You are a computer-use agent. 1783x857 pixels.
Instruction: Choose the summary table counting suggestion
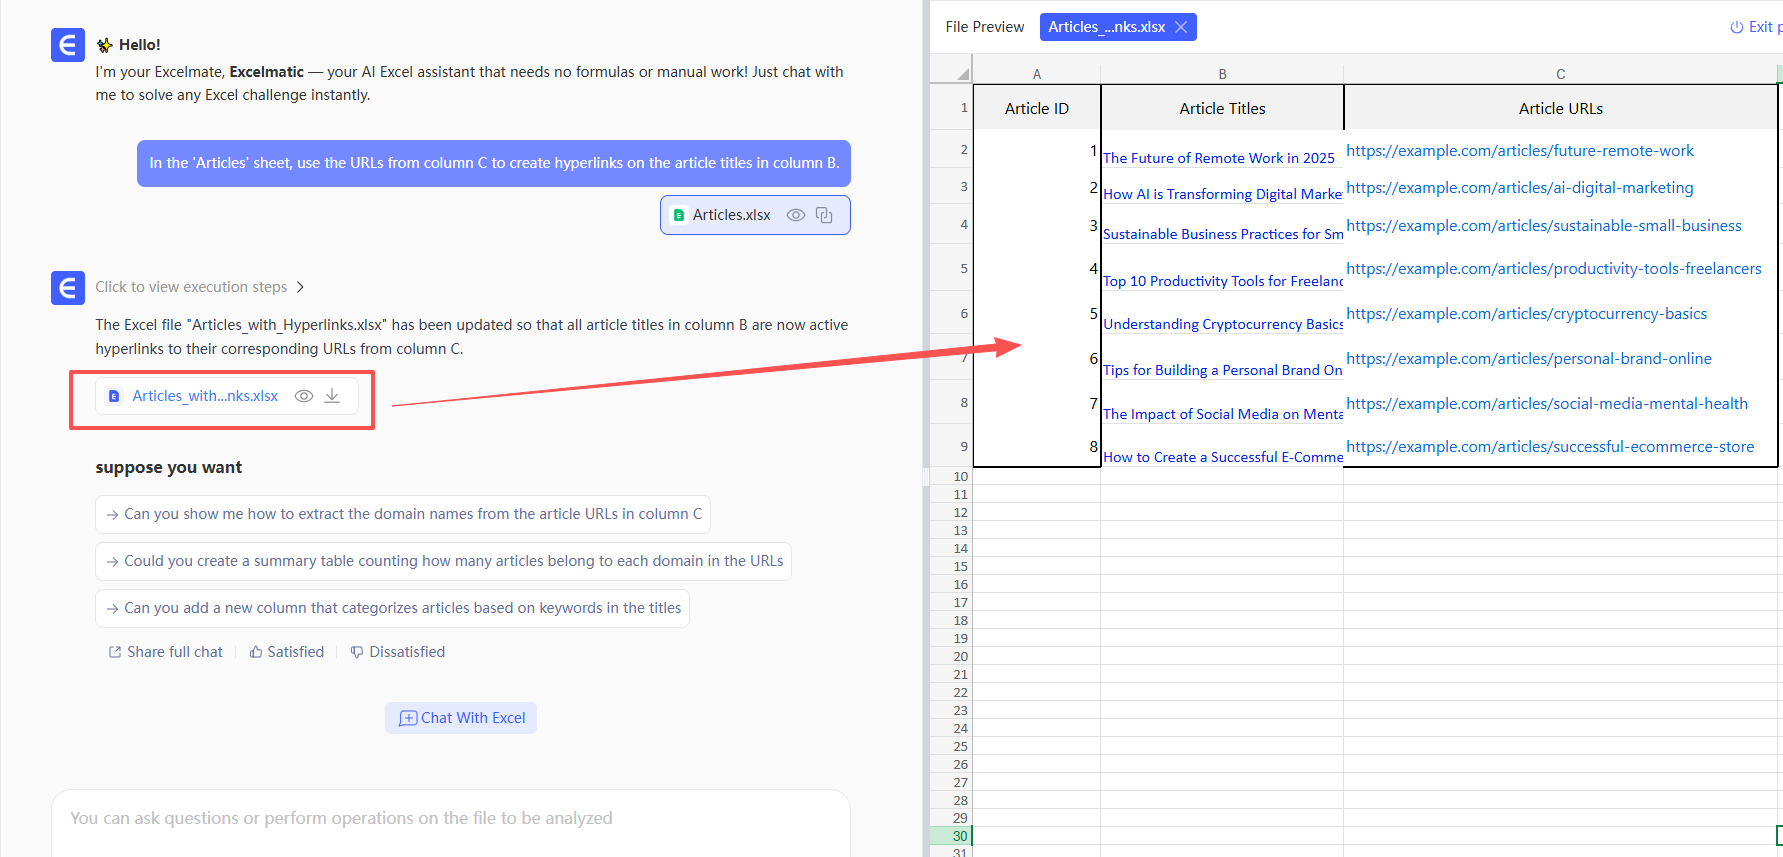[x=443, y=561]
